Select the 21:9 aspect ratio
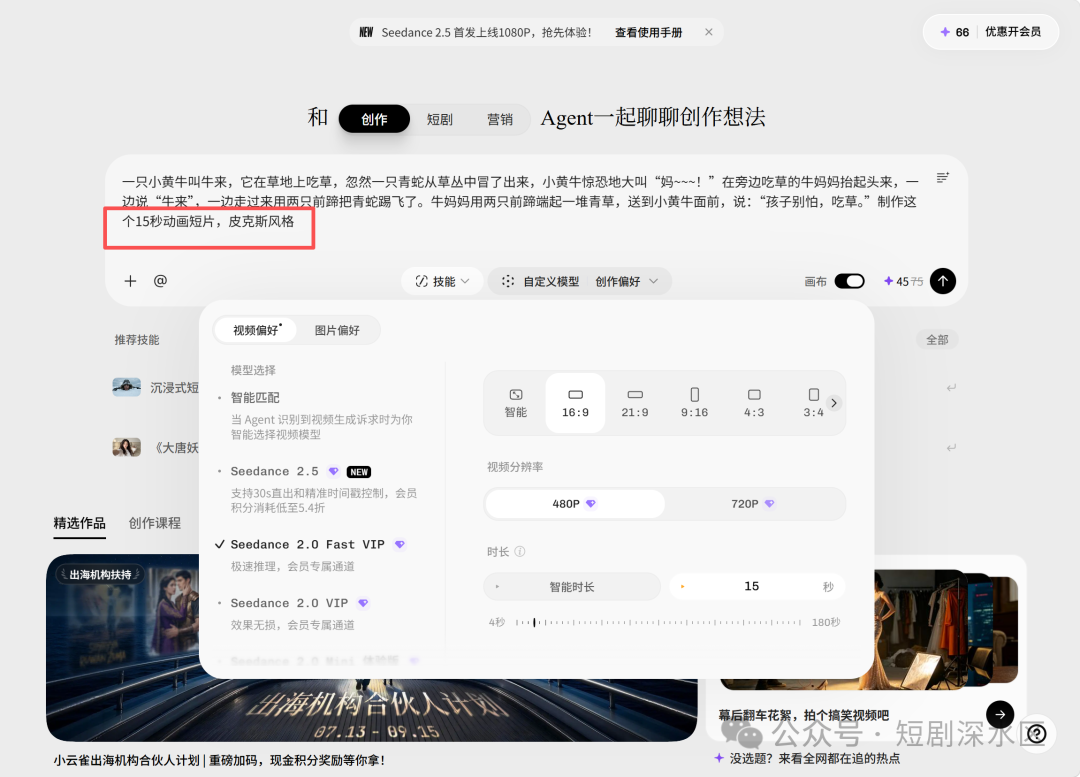Screen dimensions: 1080x777 point(635,403)
